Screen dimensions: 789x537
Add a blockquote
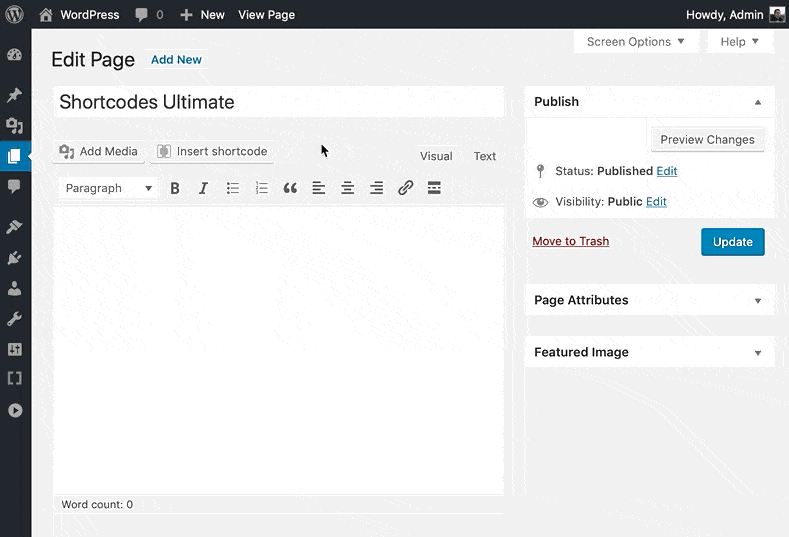pos(290,188)
